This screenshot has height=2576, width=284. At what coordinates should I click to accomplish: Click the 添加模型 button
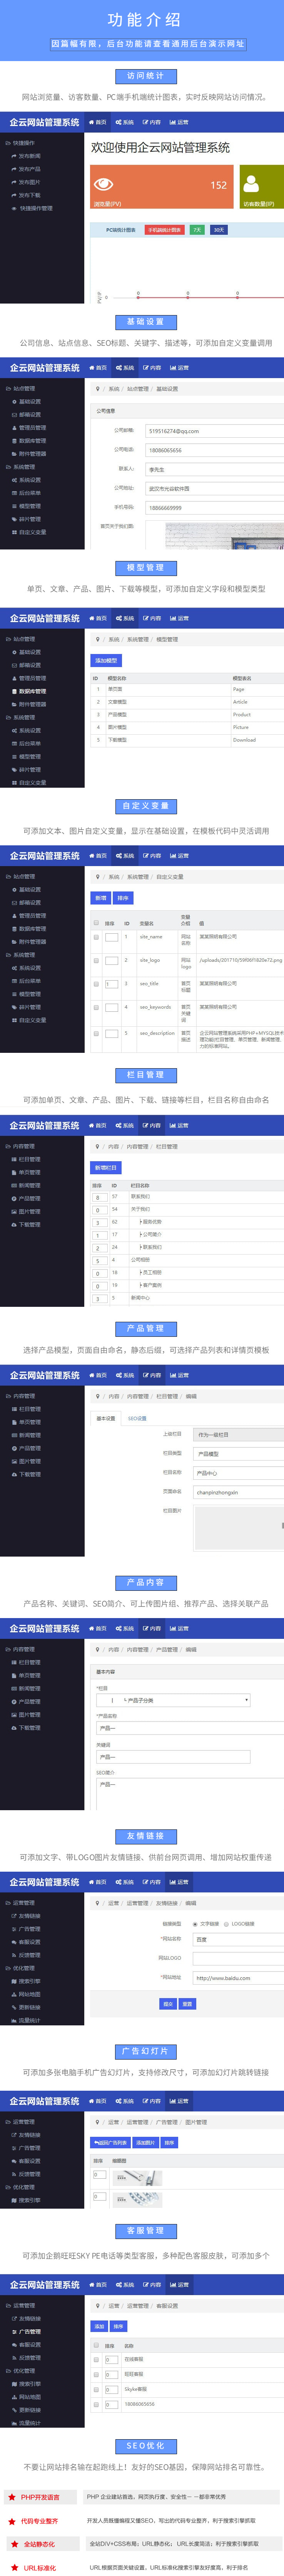(106, 660)
